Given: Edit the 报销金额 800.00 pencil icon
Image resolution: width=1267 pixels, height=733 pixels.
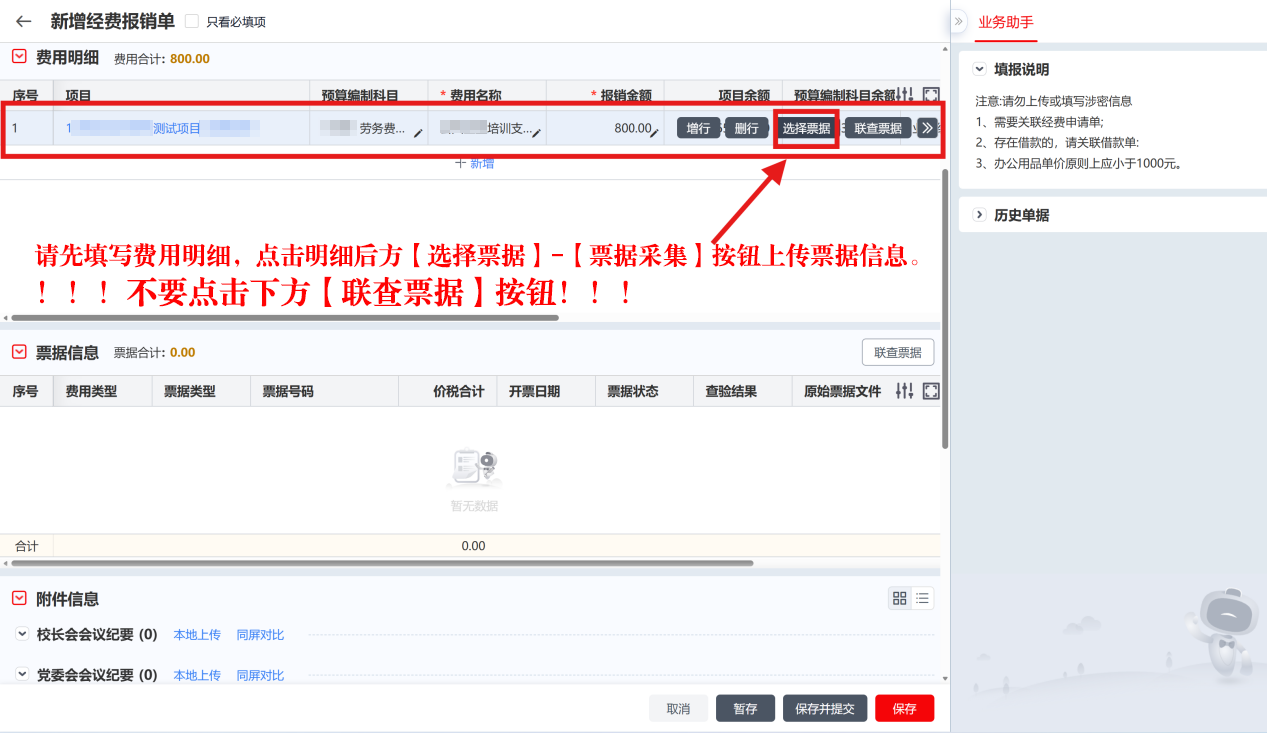Looking at the screenshot, I should pyautogui.click(x=654, y=132).
